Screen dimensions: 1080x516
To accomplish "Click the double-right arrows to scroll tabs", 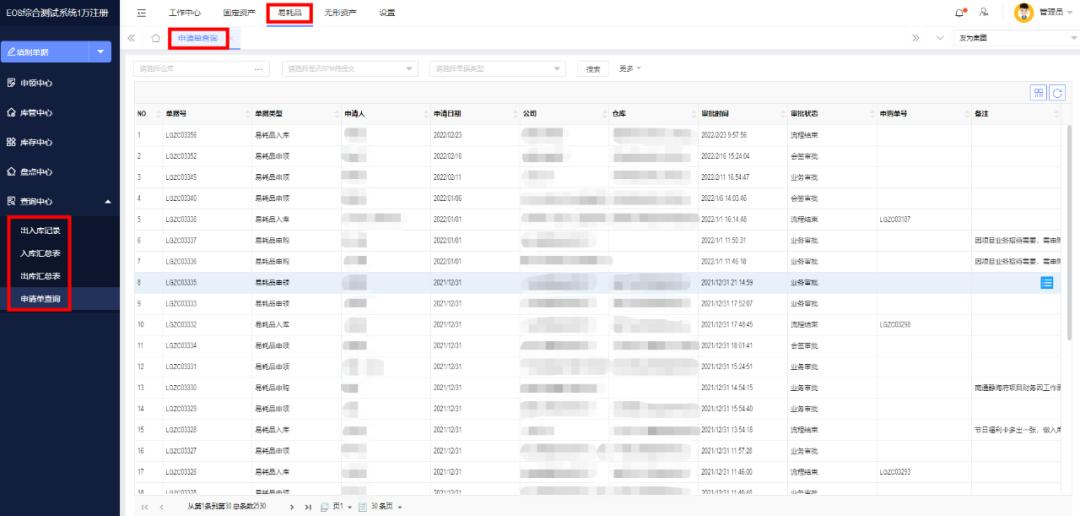I will pyautogui.click(x=916, y=39).
